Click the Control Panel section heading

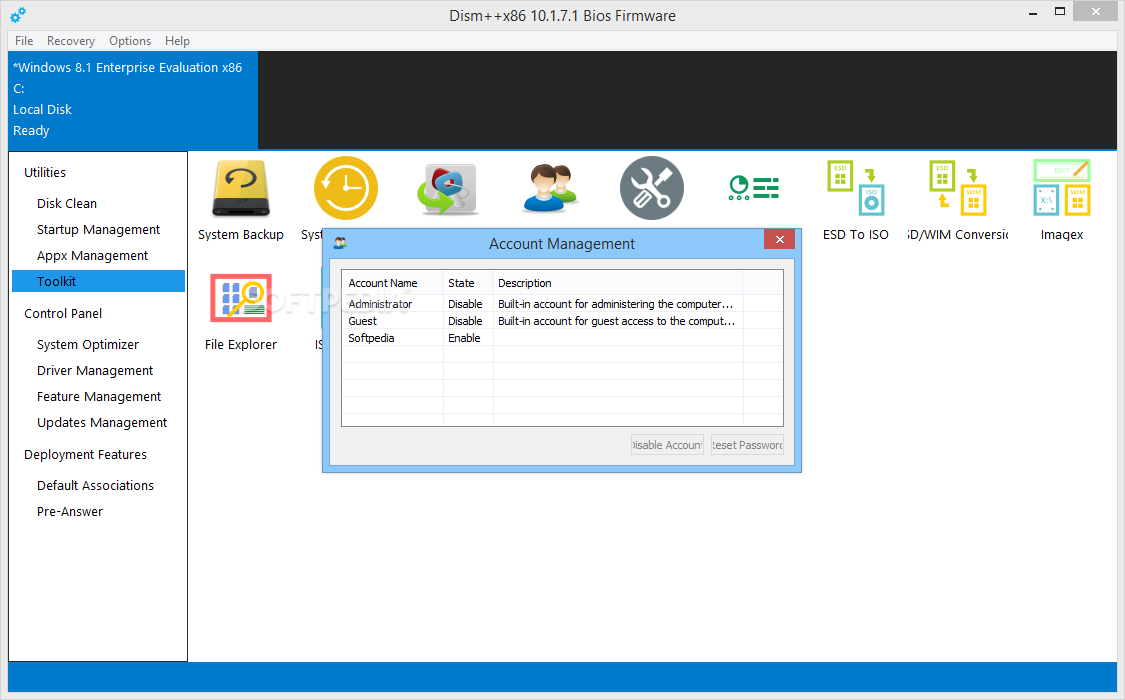[x=63, y=313]
